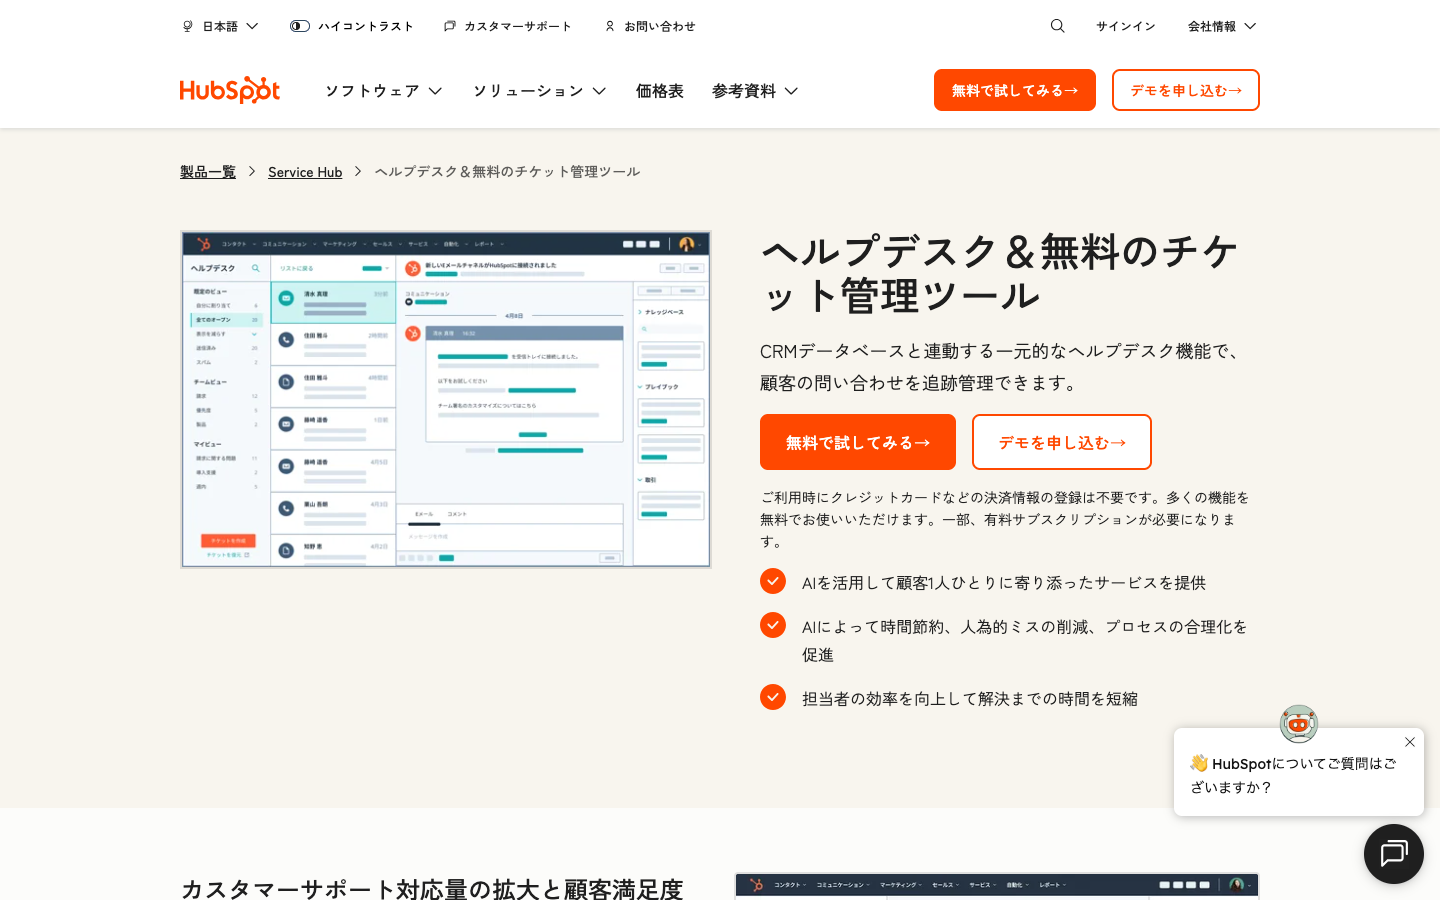This screenshot has height=900, width=1440.
Task: Open the site search
Action: [x=1057, y=25]
